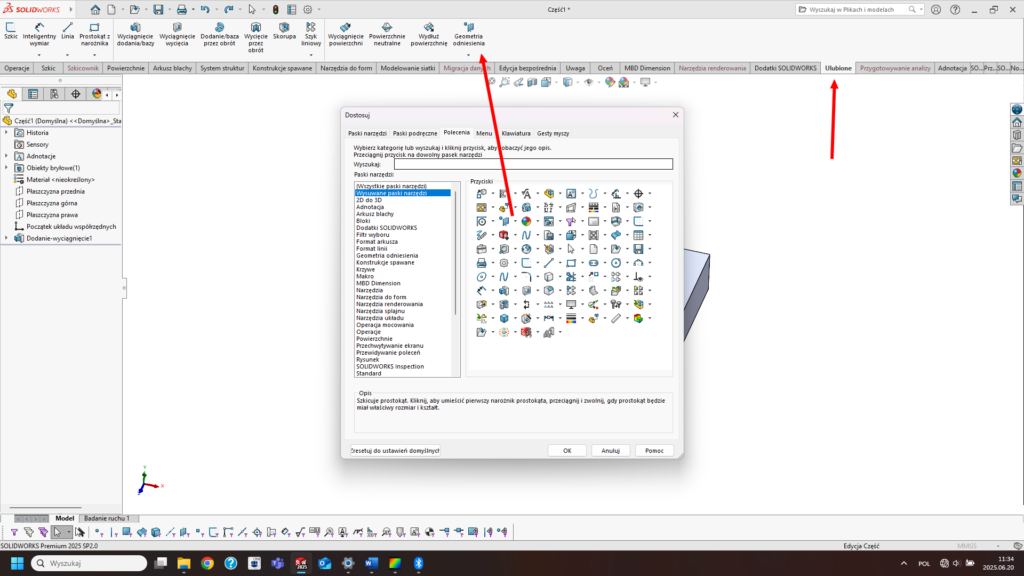The width and height of the screenshot is (1024, 576).
Task: Open Options via the gear icon
Action: (308, 10)
